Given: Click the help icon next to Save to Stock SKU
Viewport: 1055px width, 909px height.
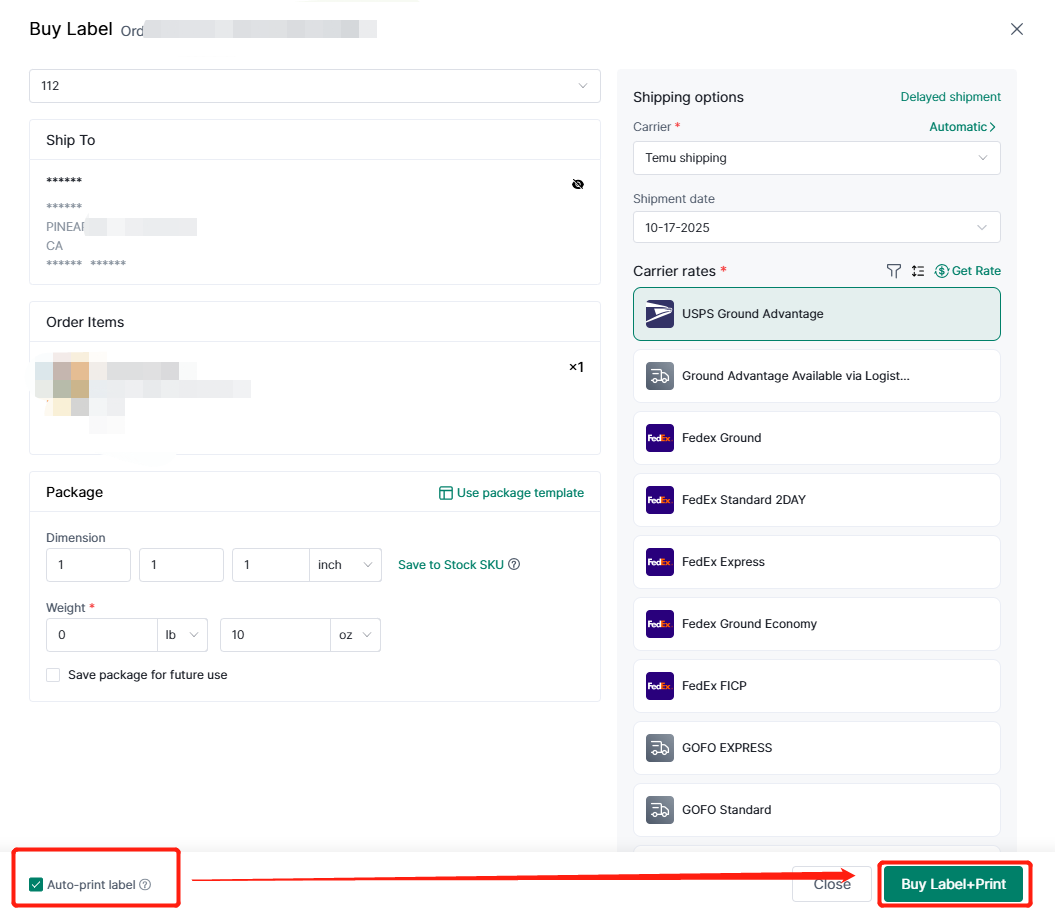Looking at the screenshot, I should point(514,565).
